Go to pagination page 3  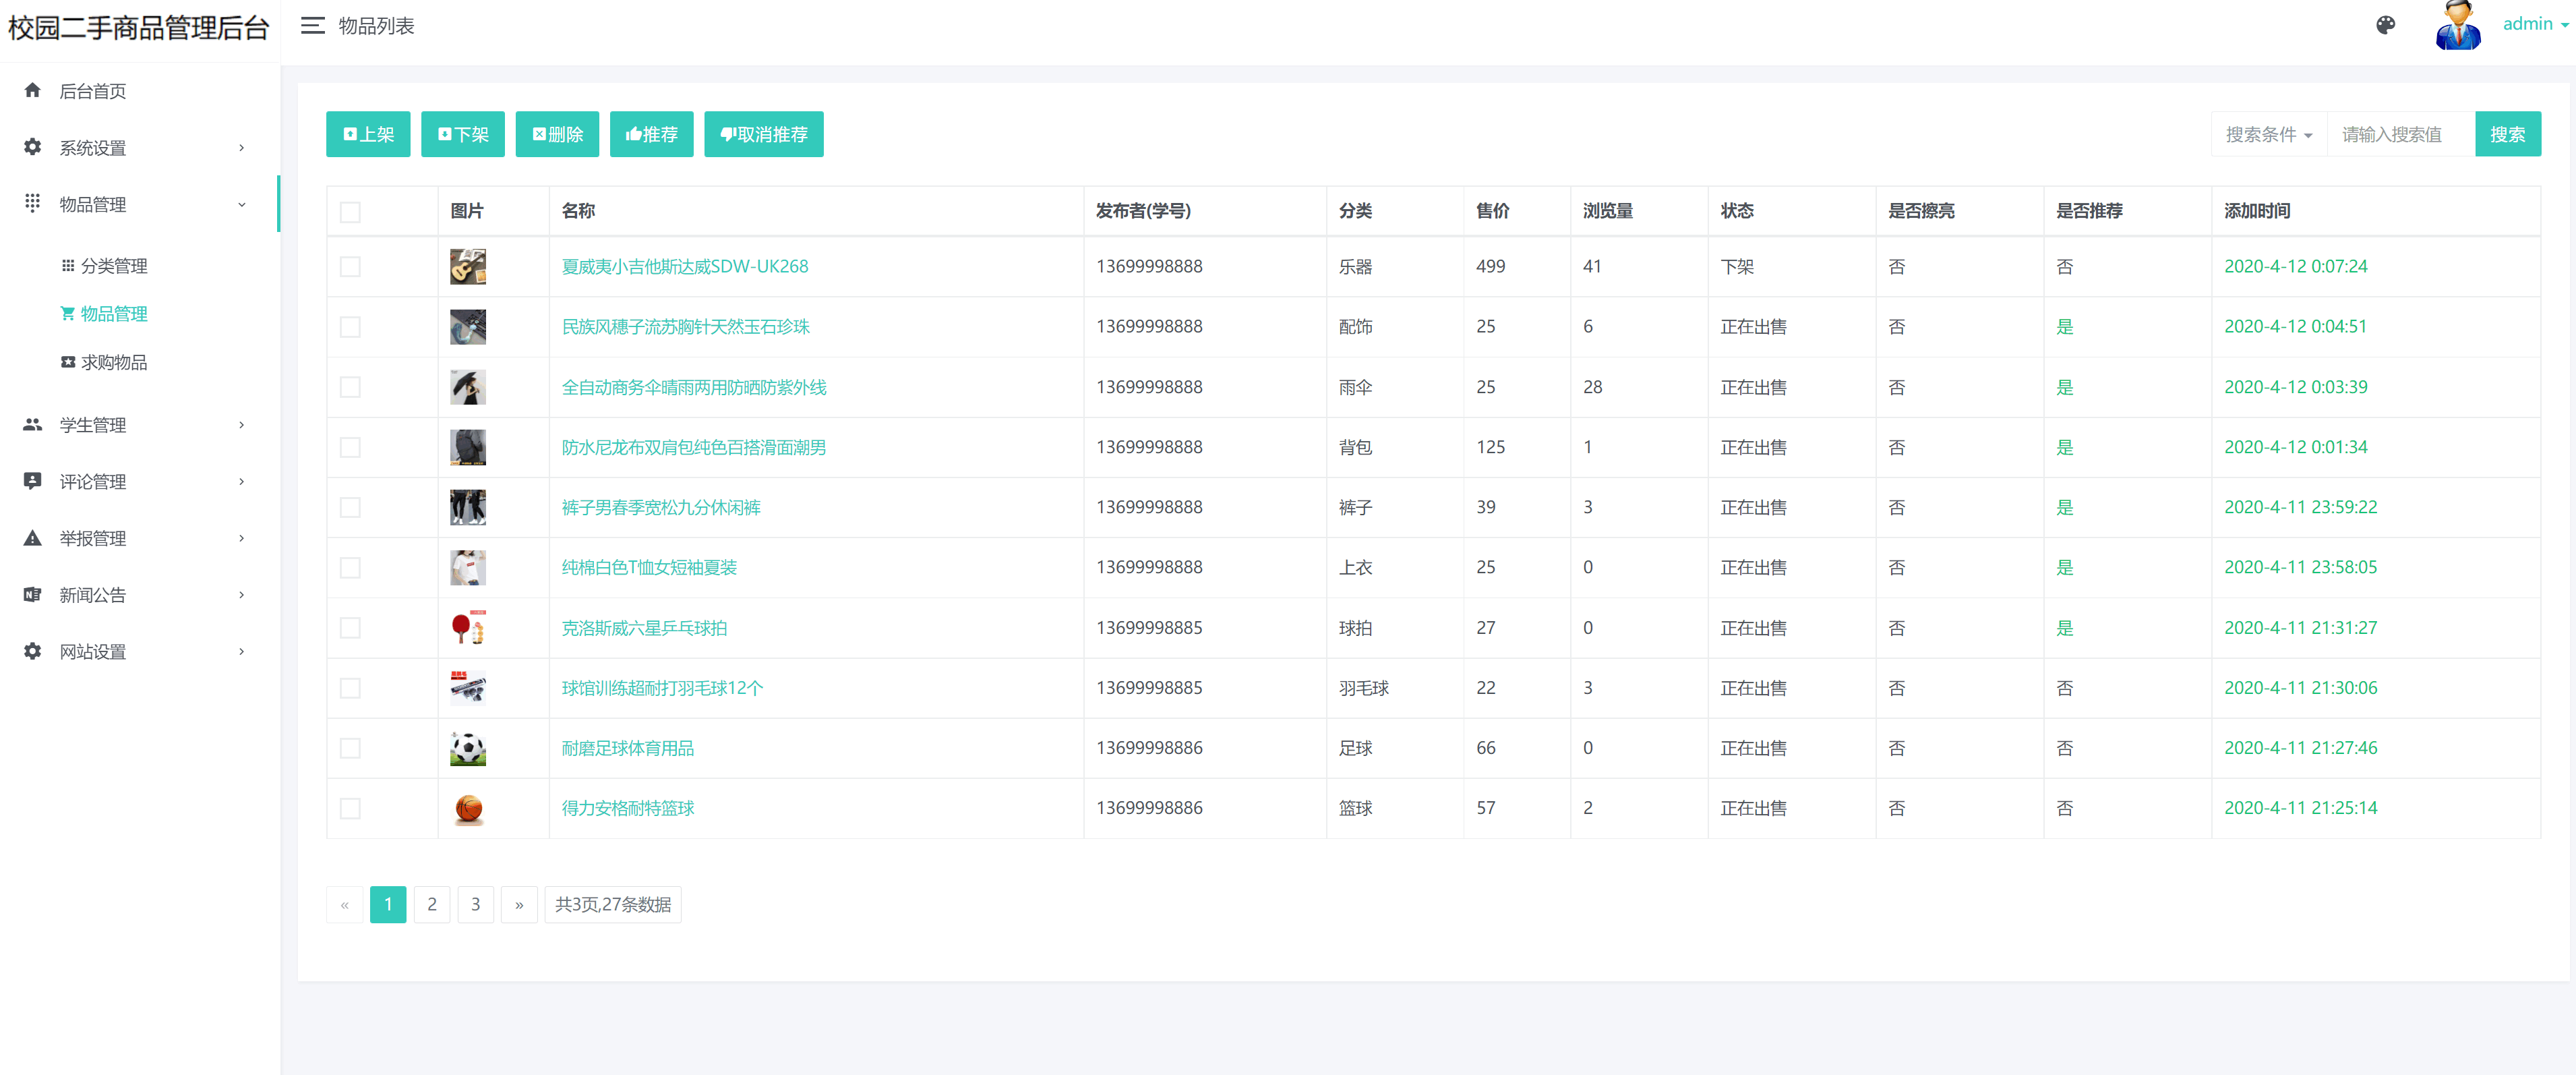(476, 904)
